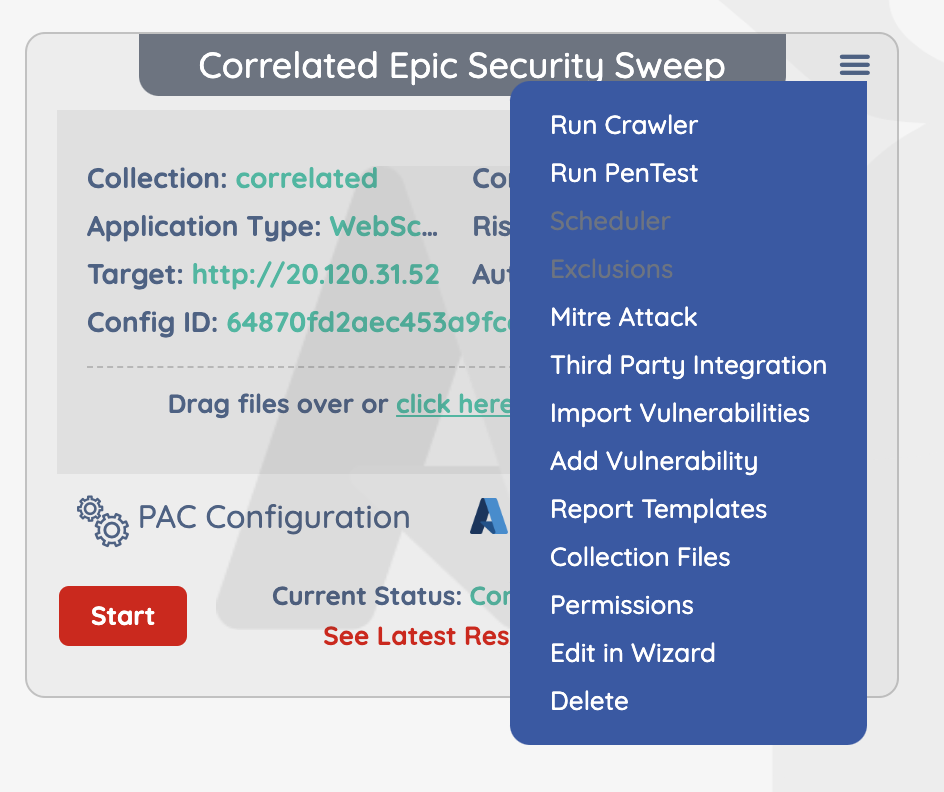The width and height of the screenshot is (944, 792).
Task: Click the hamburger menu icon
Action: (855, 65)
